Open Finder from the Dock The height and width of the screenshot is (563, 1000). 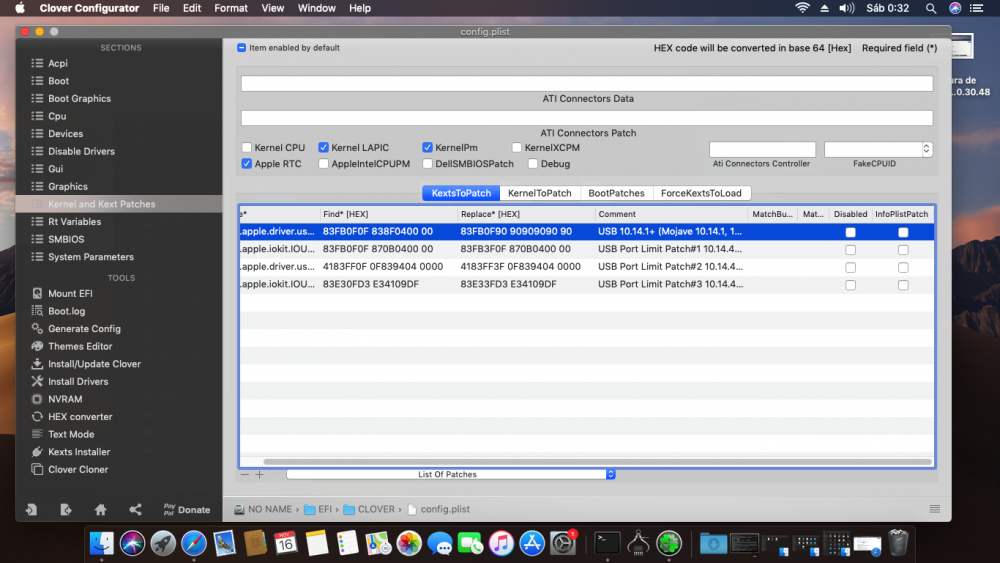[x=101, y=543]
